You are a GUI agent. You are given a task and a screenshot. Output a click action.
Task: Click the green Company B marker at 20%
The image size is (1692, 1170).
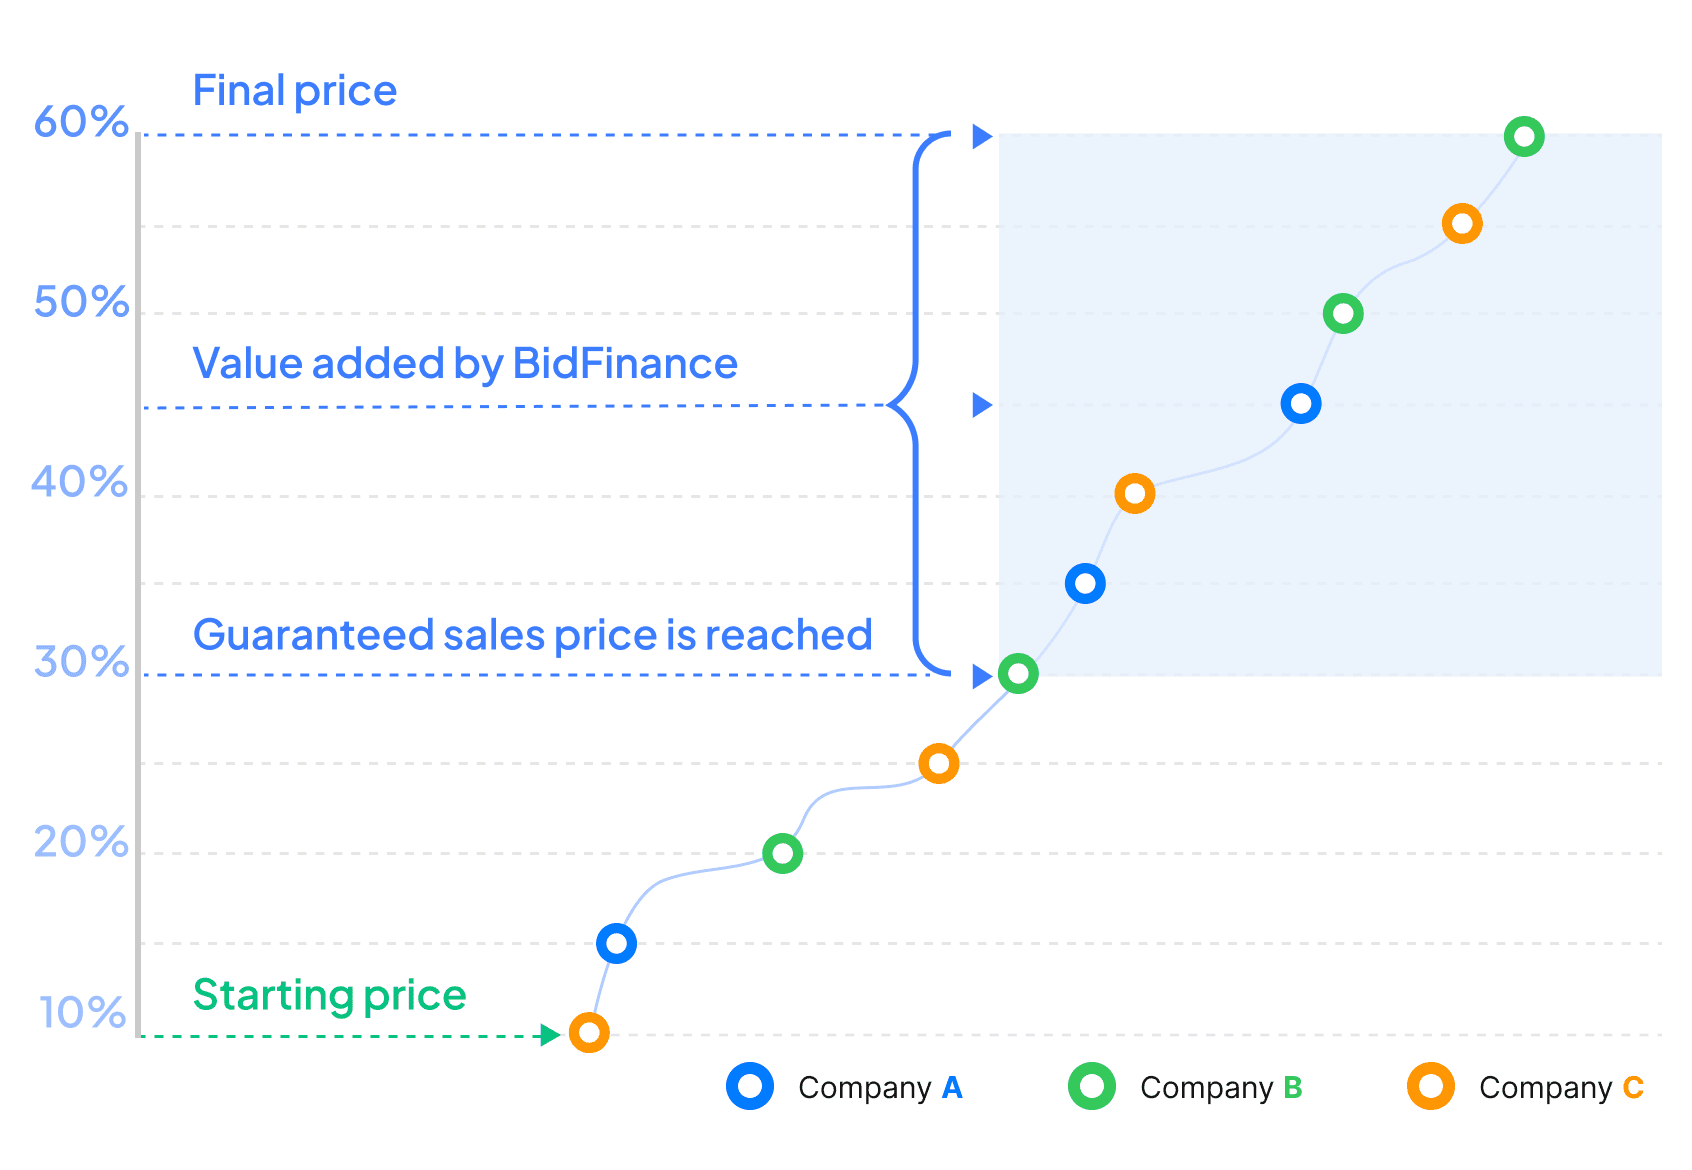(x=782, y=853)
